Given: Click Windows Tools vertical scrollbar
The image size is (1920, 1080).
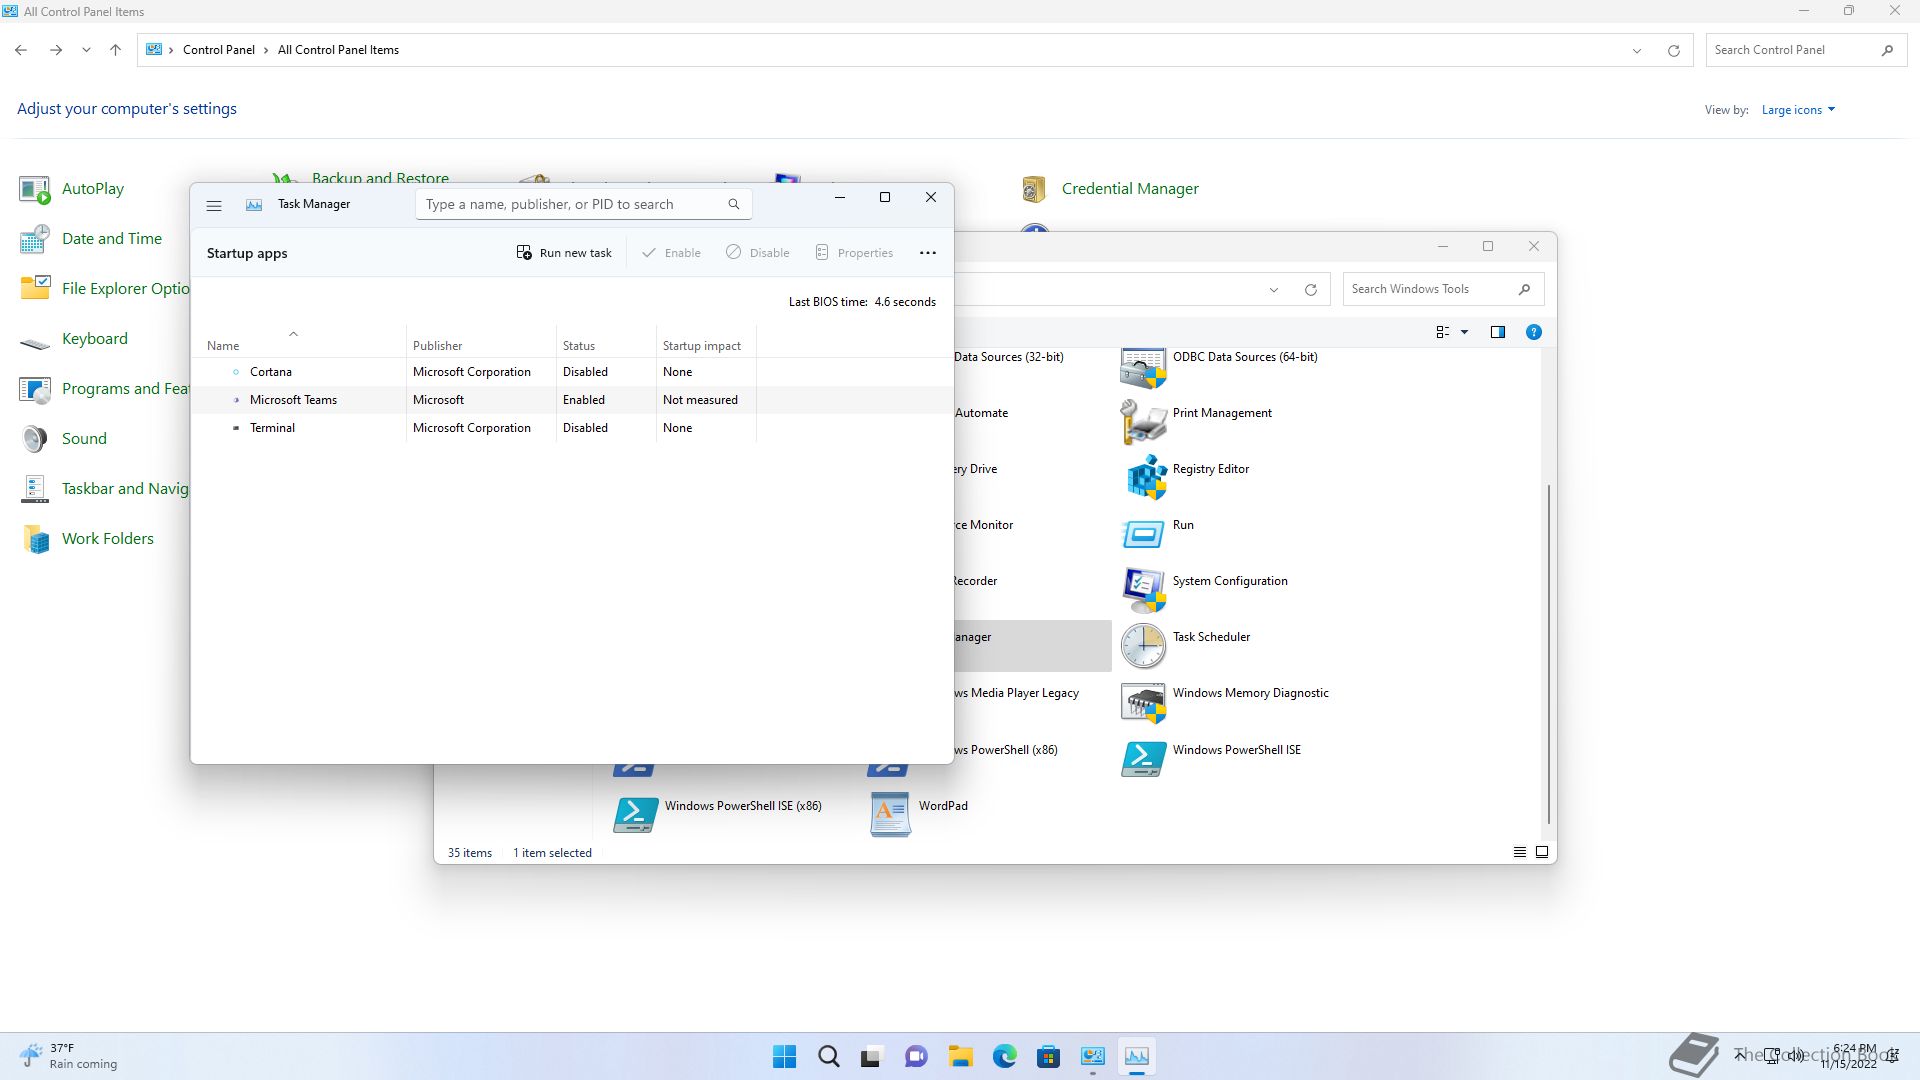Looking at the screenshot, I should click(x=1549, y=654).
